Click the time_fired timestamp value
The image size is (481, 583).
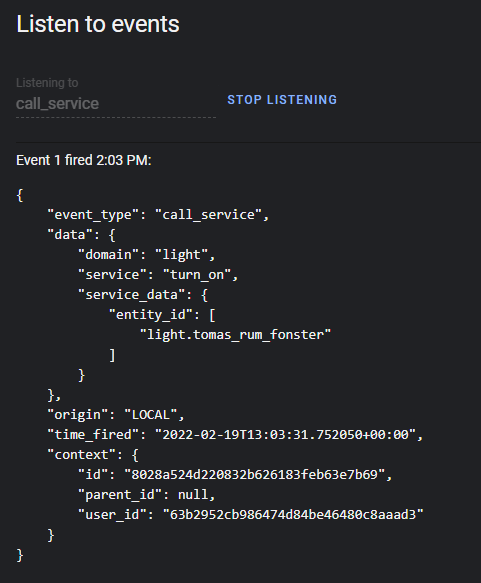[x=285, y=435]
